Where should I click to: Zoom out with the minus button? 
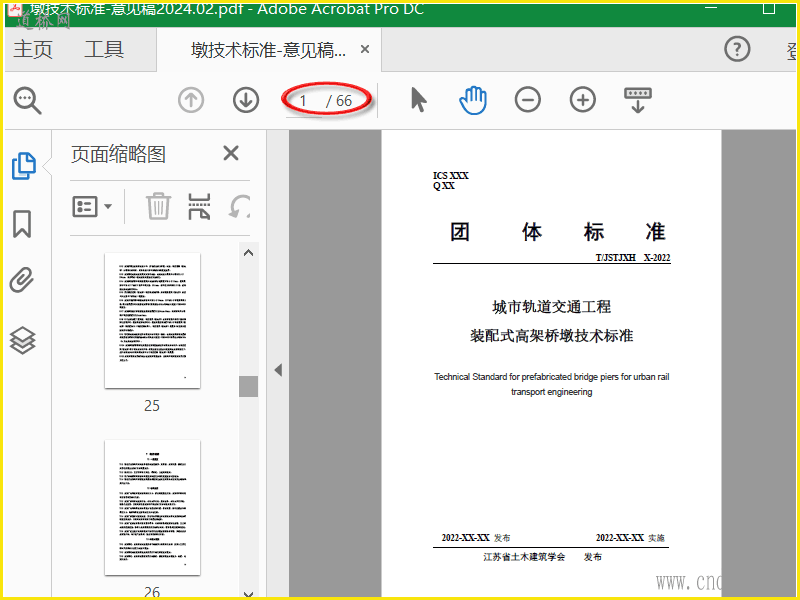528,99
